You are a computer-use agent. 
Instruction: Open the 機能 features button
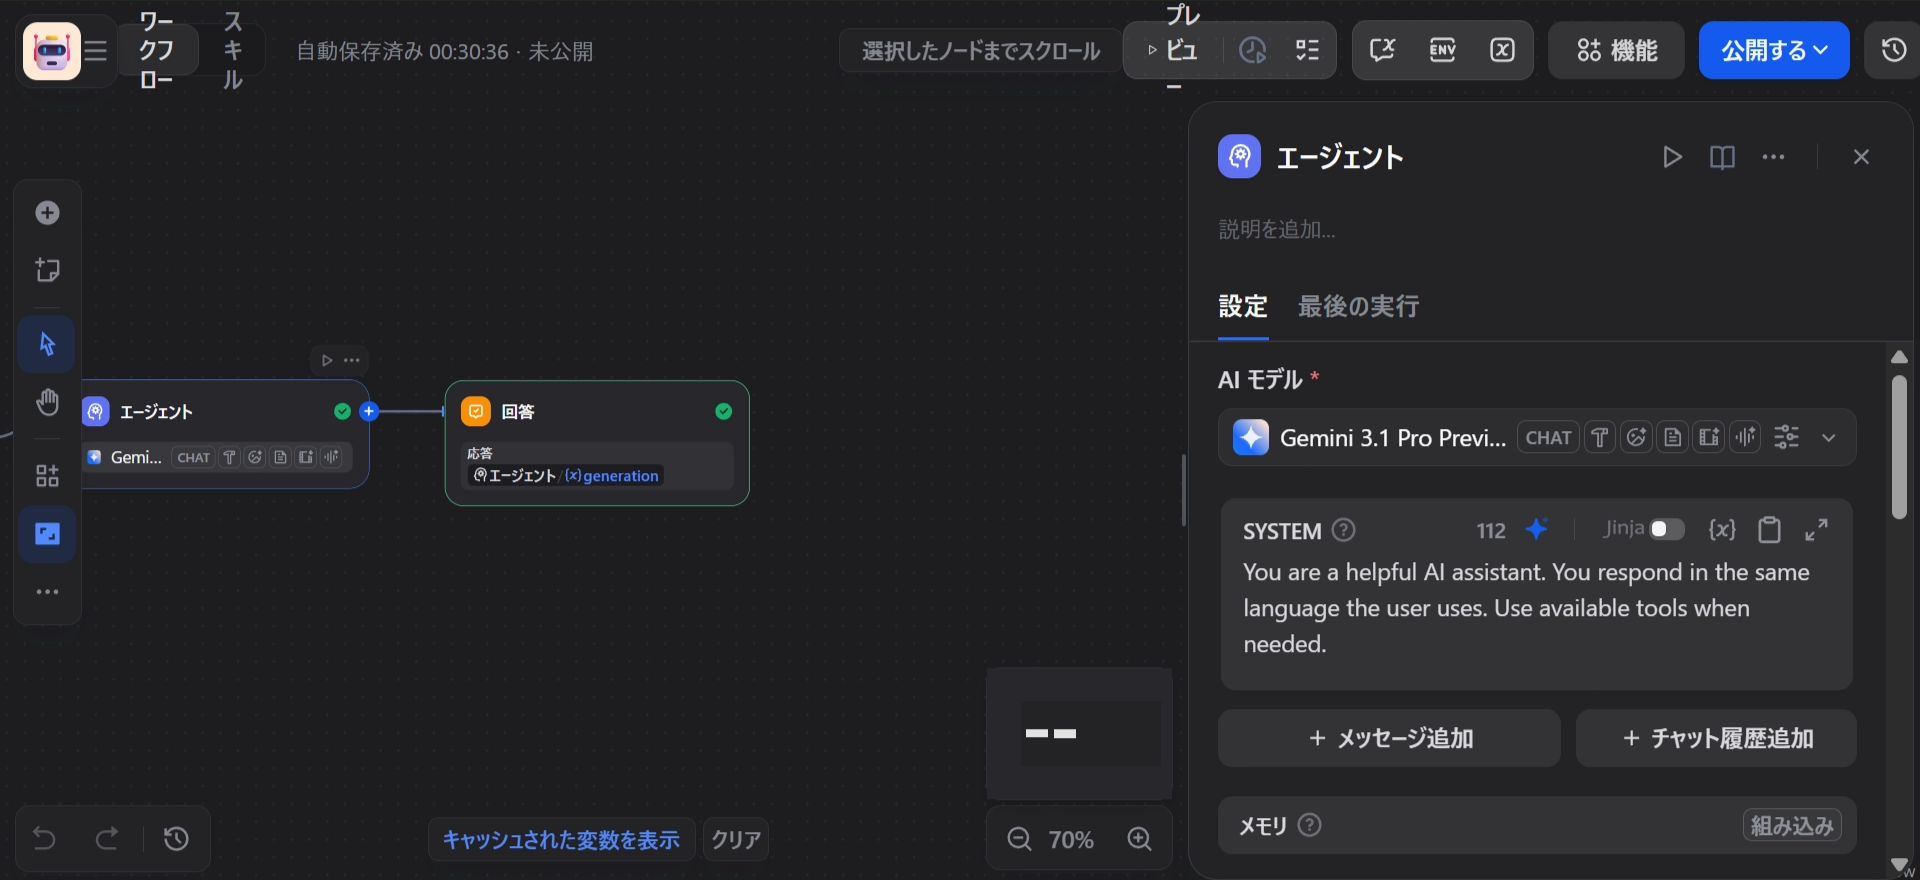tap(1616, 50)
